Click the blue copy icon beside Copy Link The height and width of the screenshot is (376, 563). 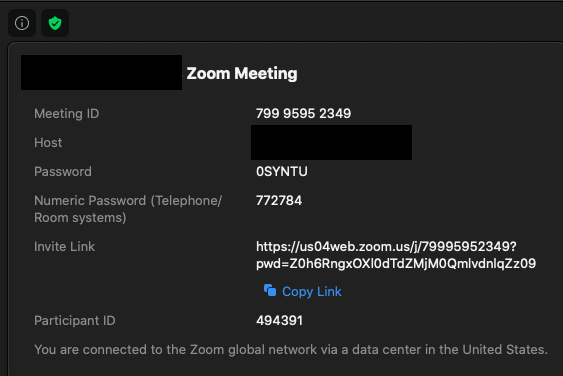pyautogui.click(x=270, y=291)
